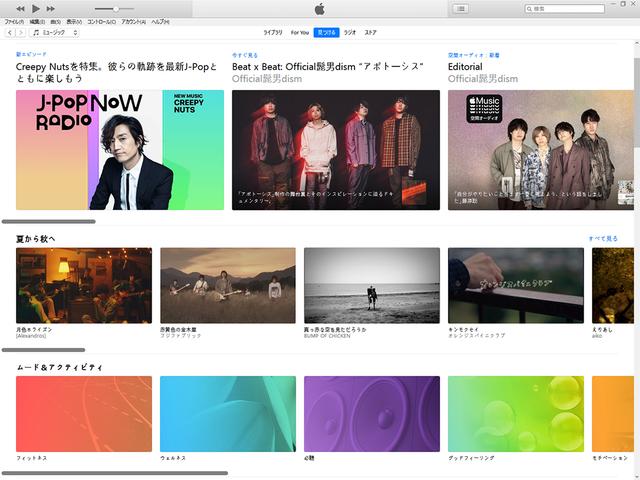640x480 pixels.
Task: Click the play button
Action: point(36,8)
